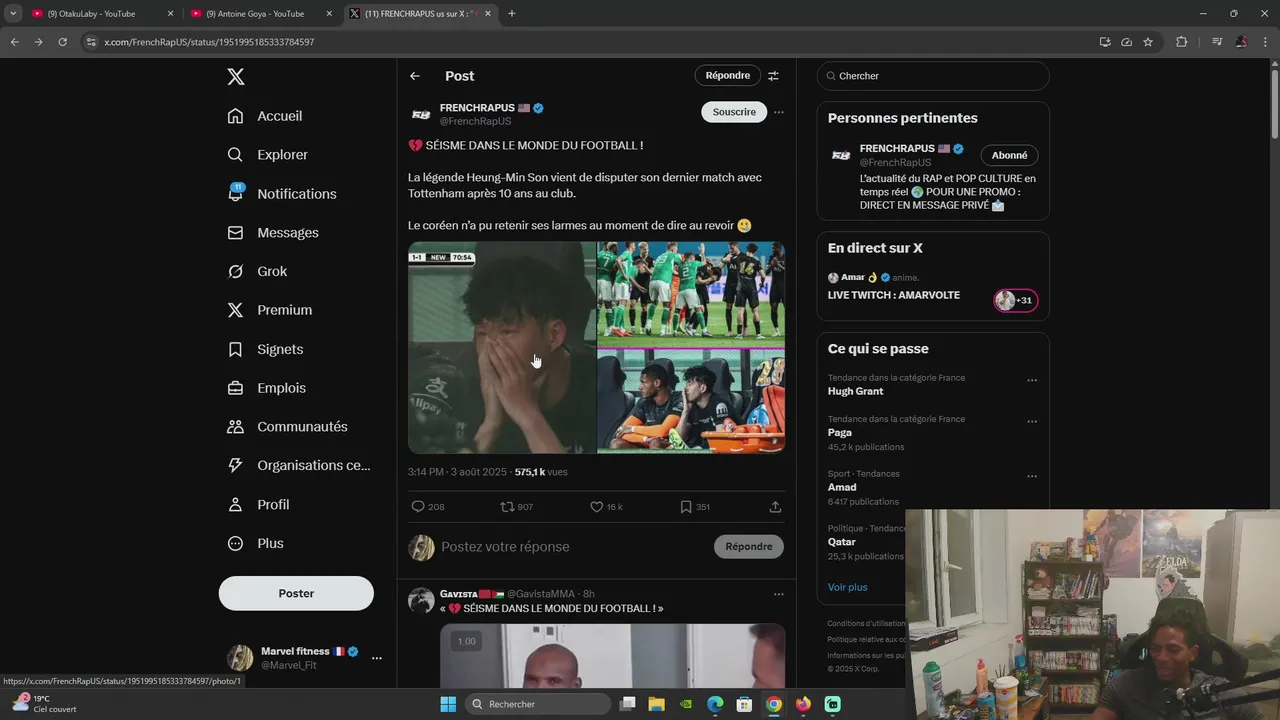The height and width of the screenshot is (720, 1280).
Task: Open File Explorer from taskbar
Action: coord(657,704)
